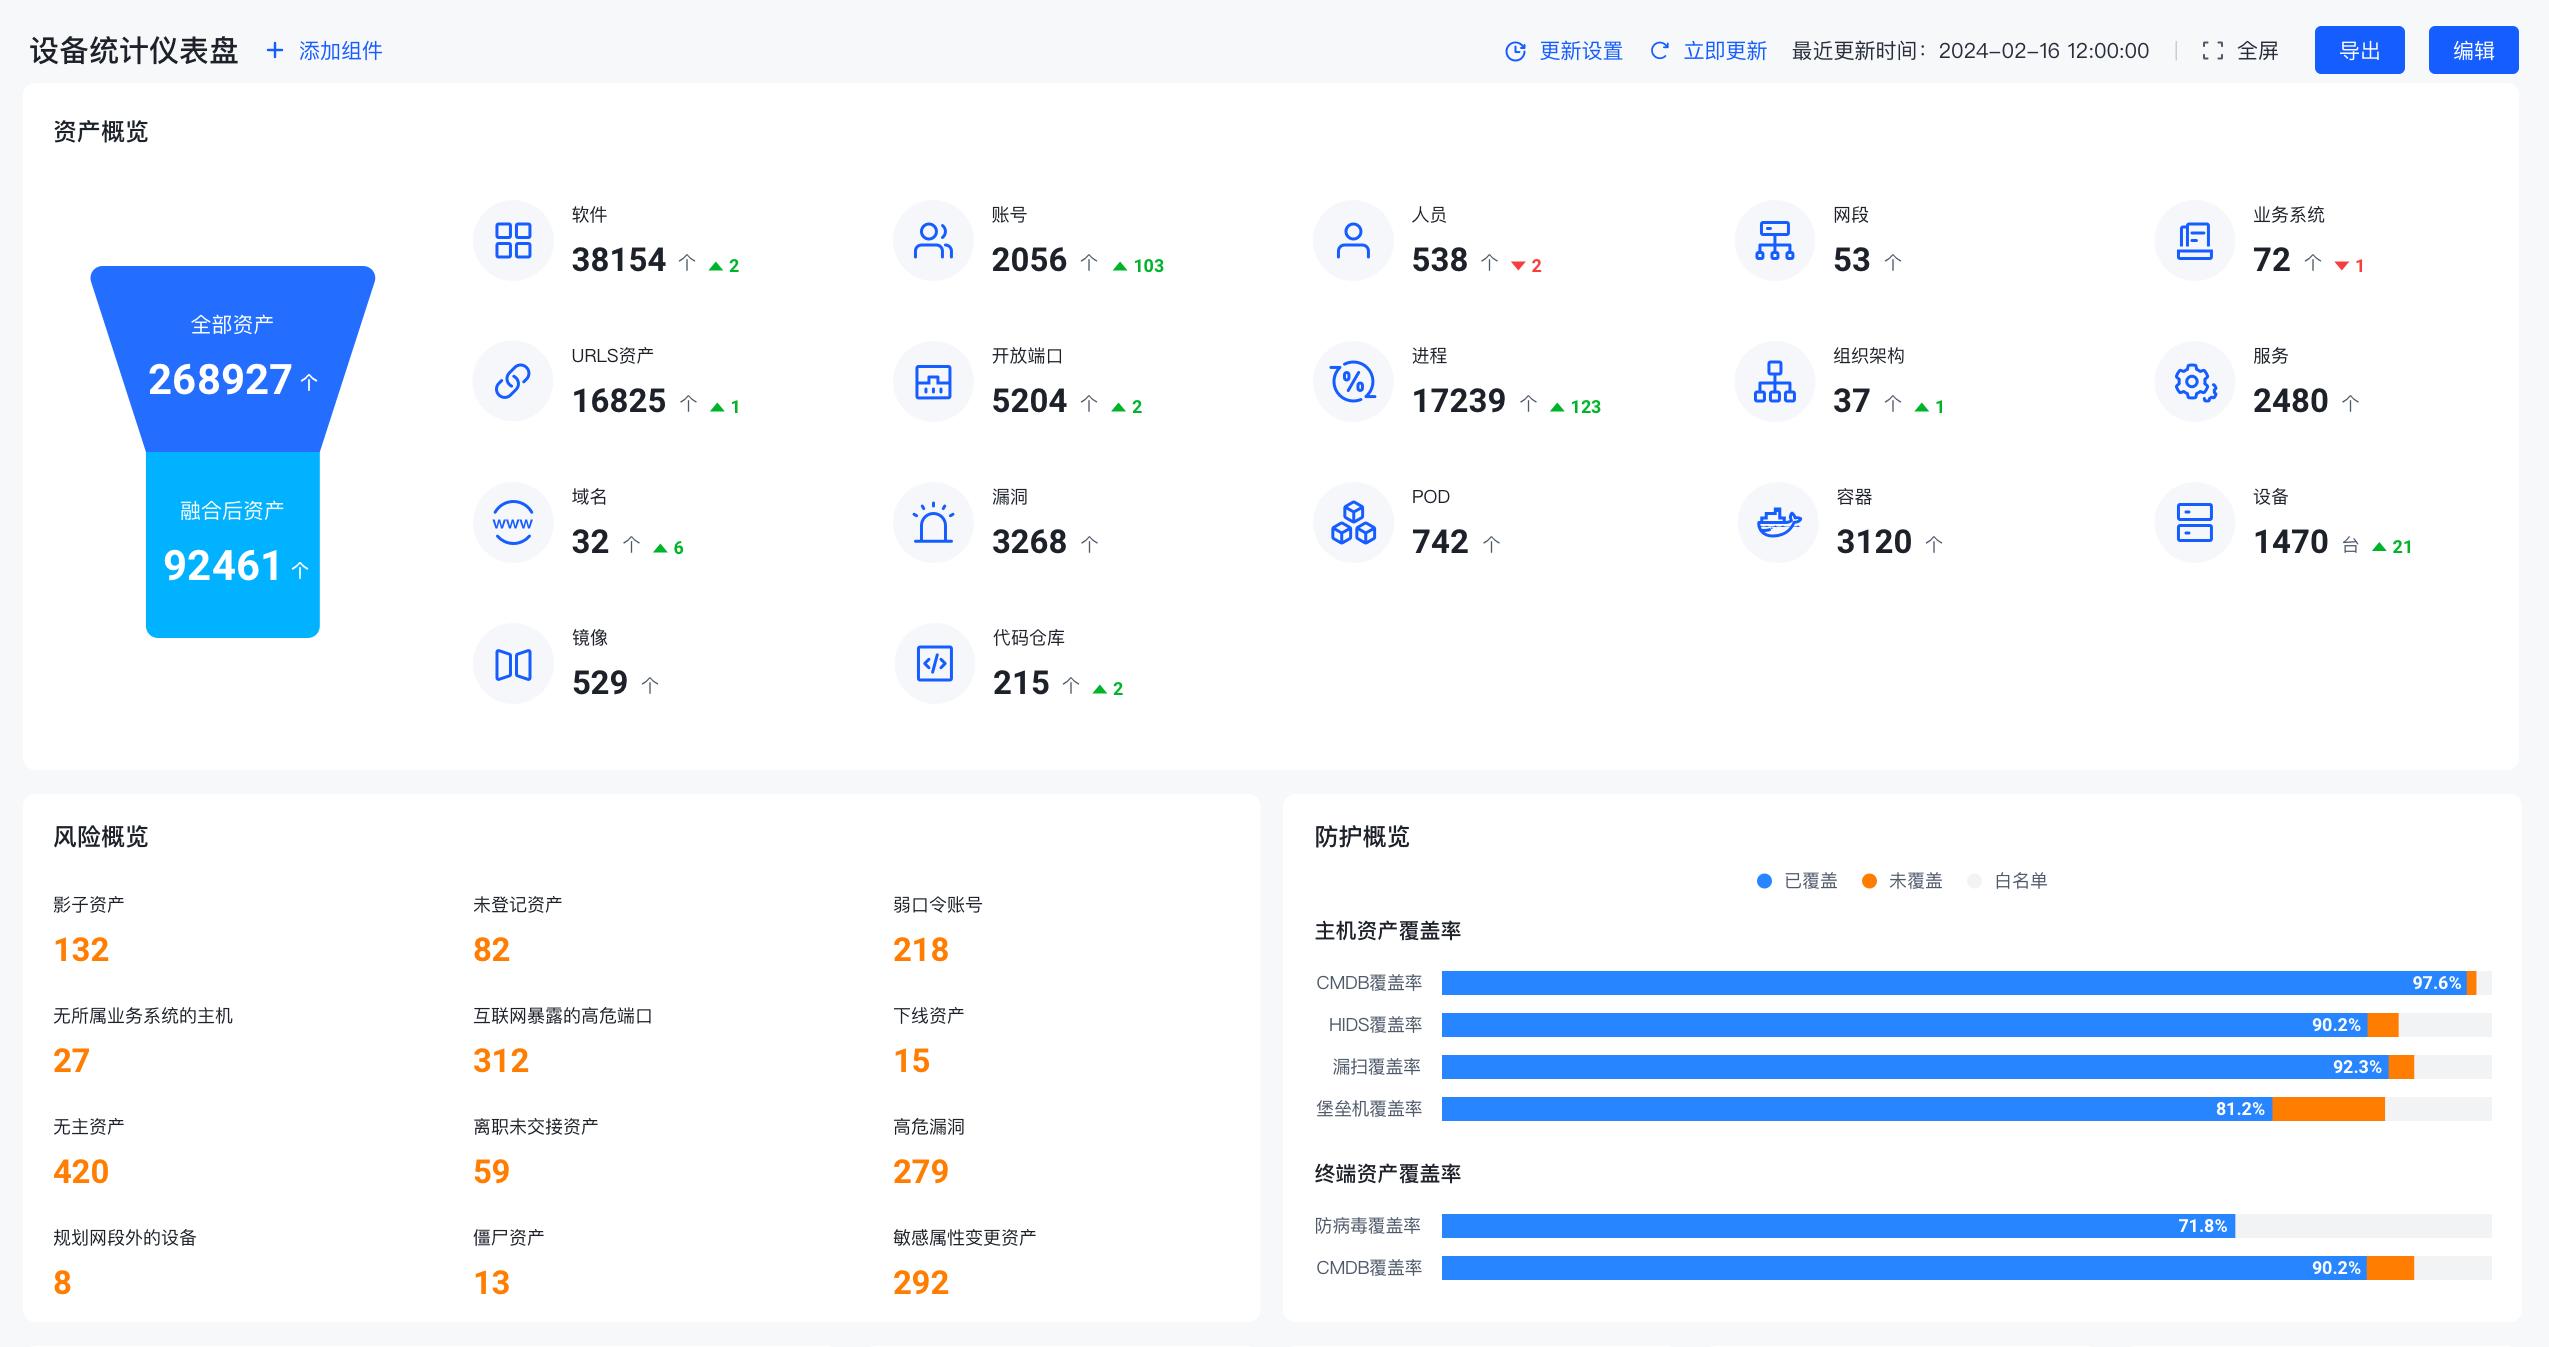Click the 无主资产 value 420
The width and height of the screenshot is (2549, 1347).
pos(81,1172)
